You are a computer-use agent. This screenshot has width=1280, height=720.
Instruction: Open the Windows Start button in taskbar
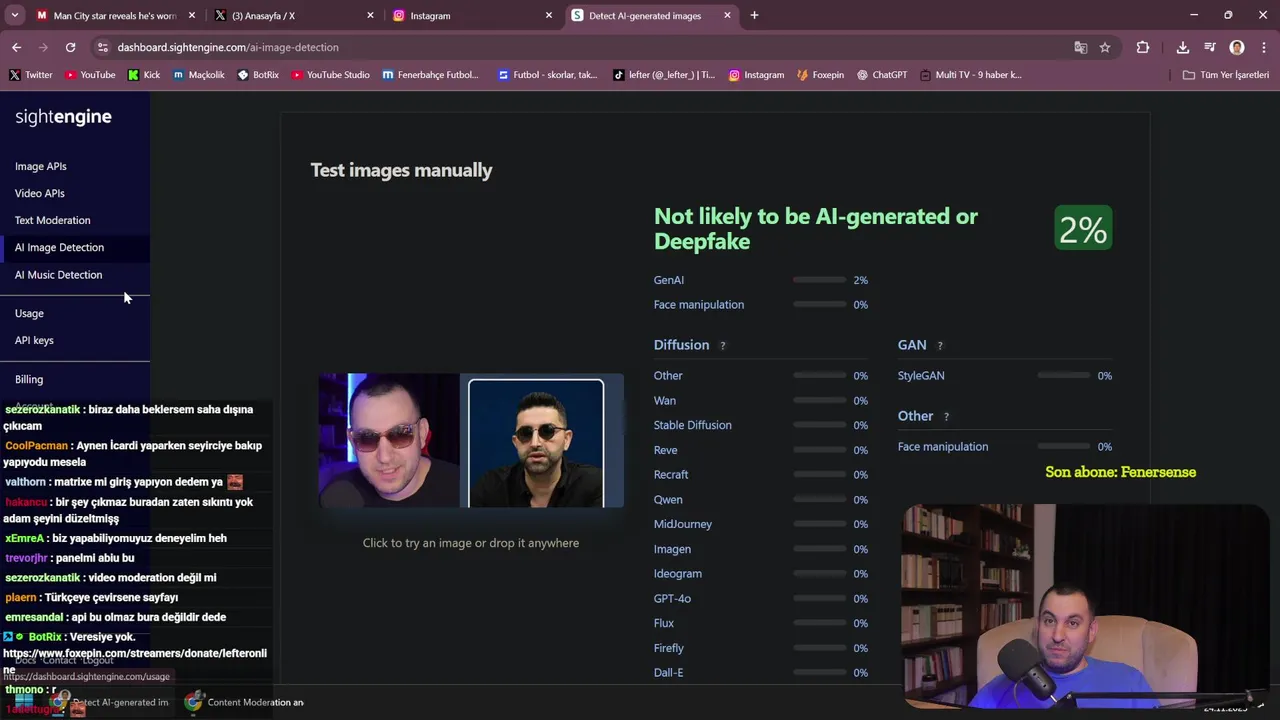[22, 702]
